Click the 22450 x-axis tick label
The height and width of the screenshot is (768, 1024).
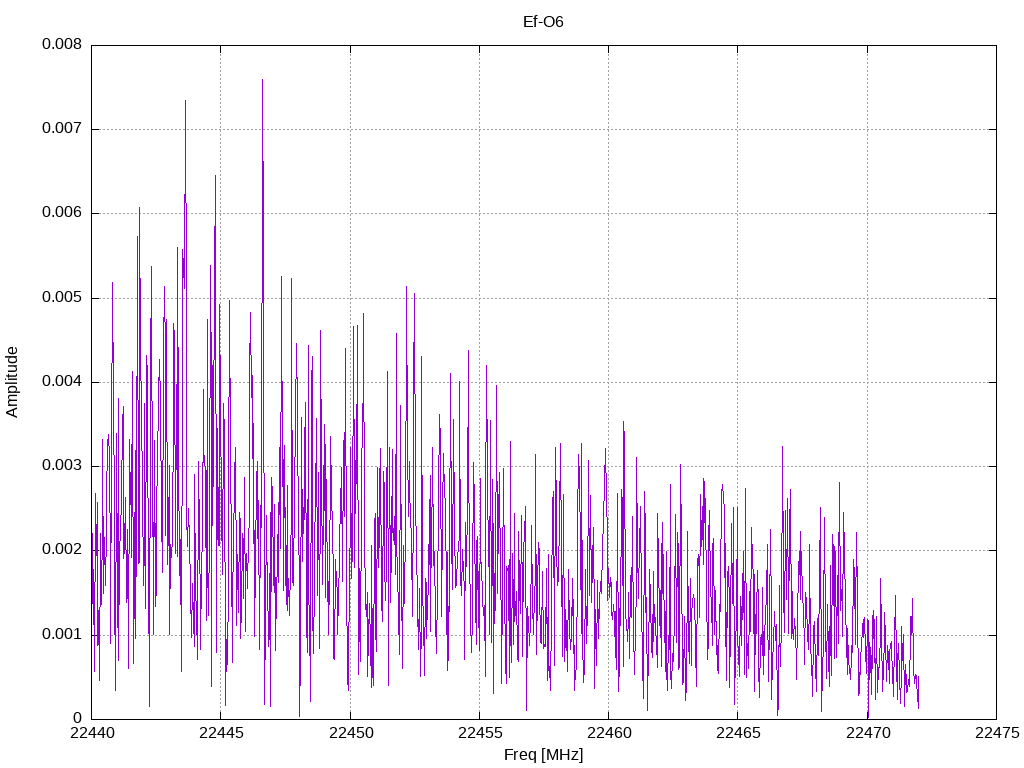[351, 733]
